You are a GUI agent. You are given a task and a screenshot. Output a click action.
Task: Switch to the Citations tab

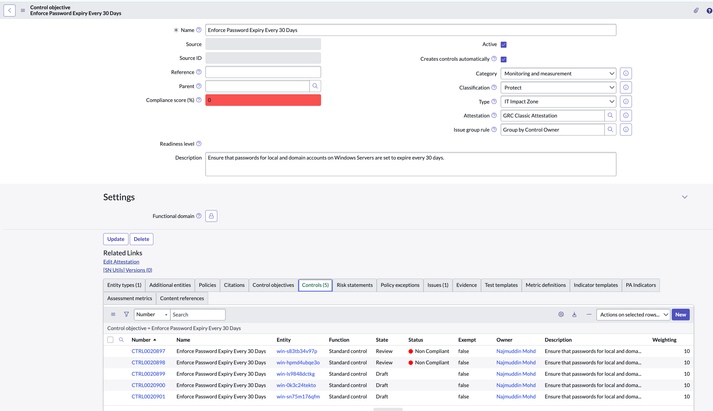(x=234, y=285)
